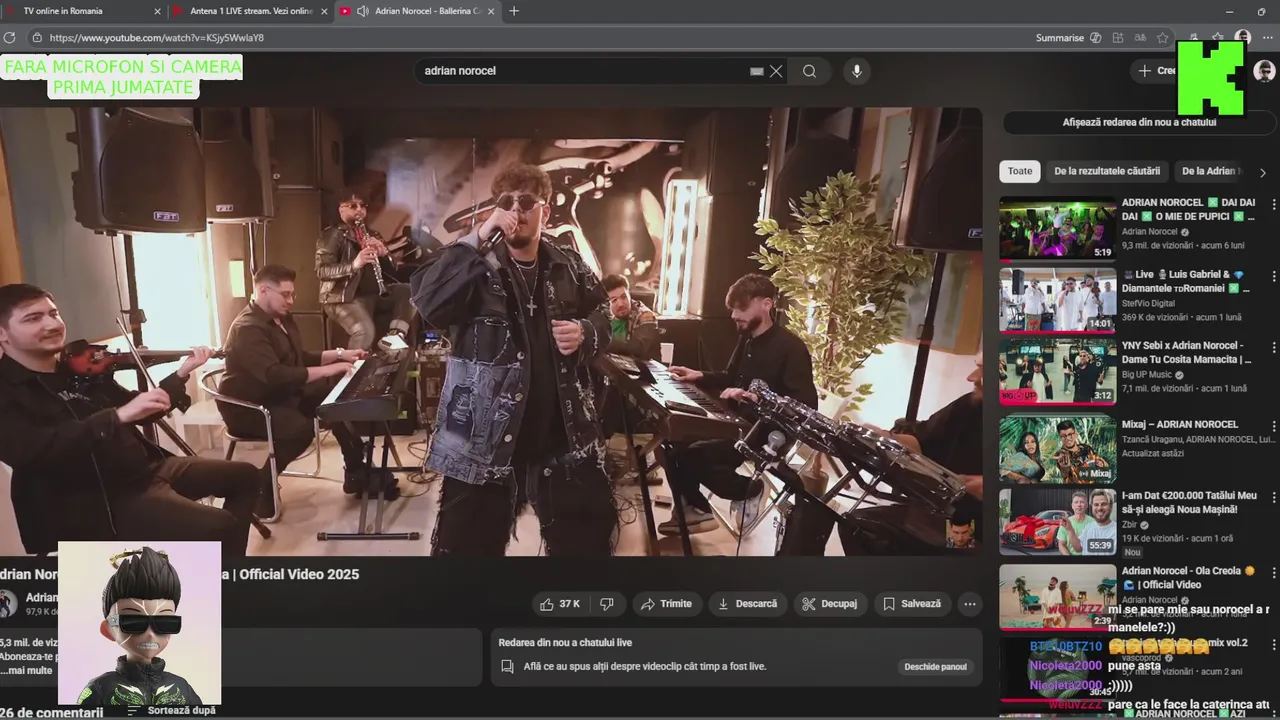
Task: Open options for 'I-am Dat €200.000' video
Action: (x=1273, y=497)
